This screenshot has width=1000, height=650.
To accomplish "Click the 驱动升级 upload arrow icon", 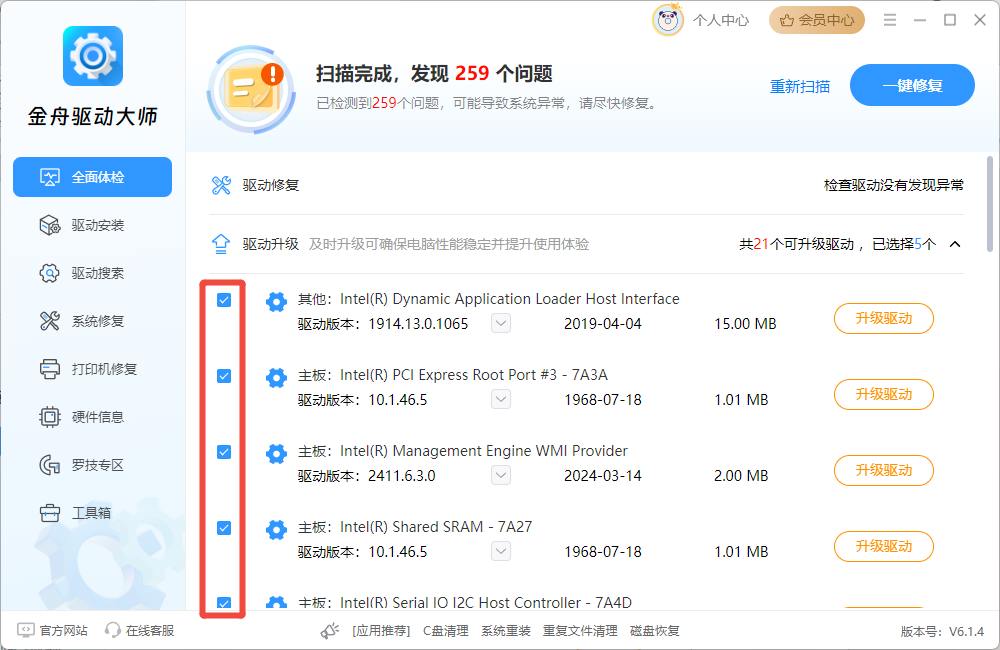I will pos(221,244).
